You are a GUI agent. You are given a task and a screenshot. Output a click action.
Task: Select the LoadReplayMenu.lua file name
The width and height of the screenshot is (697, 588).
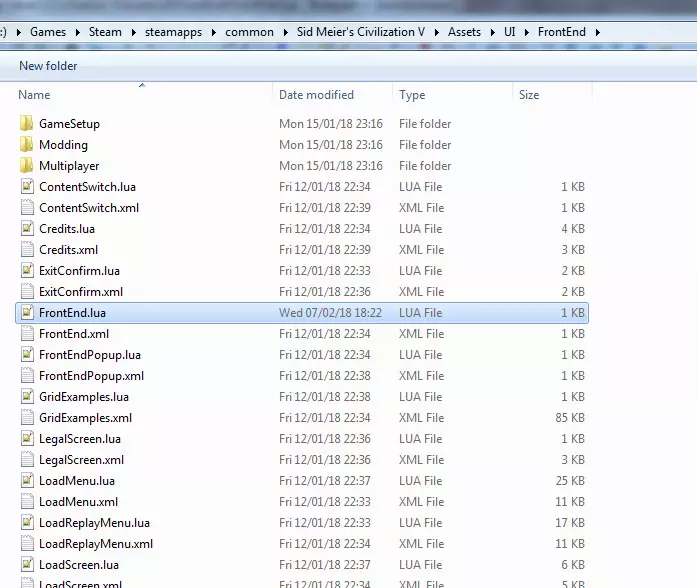coord(94,523)
